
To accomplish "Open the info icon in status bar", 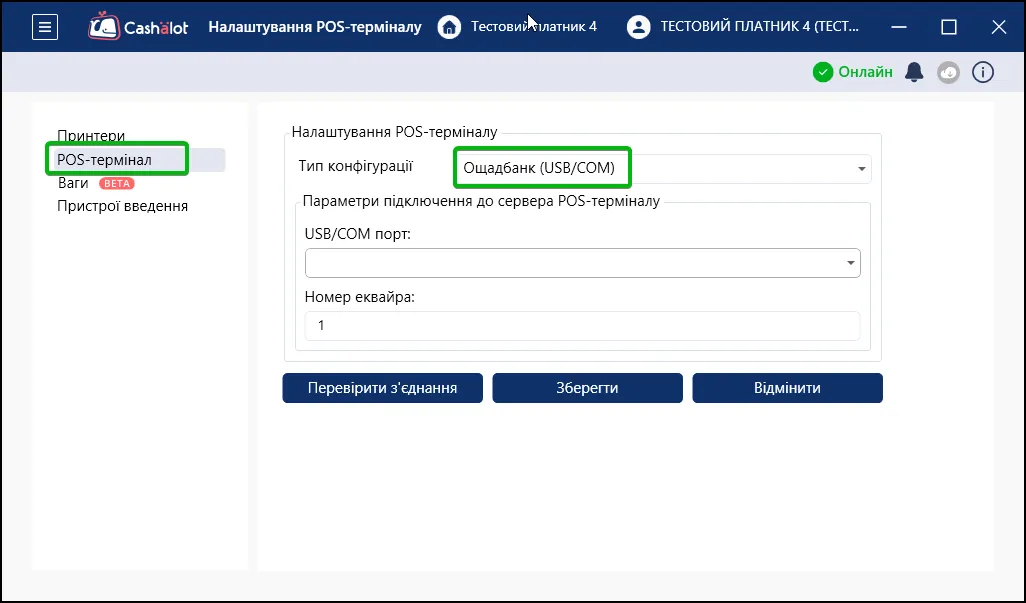I will click(x=982, y=72).
